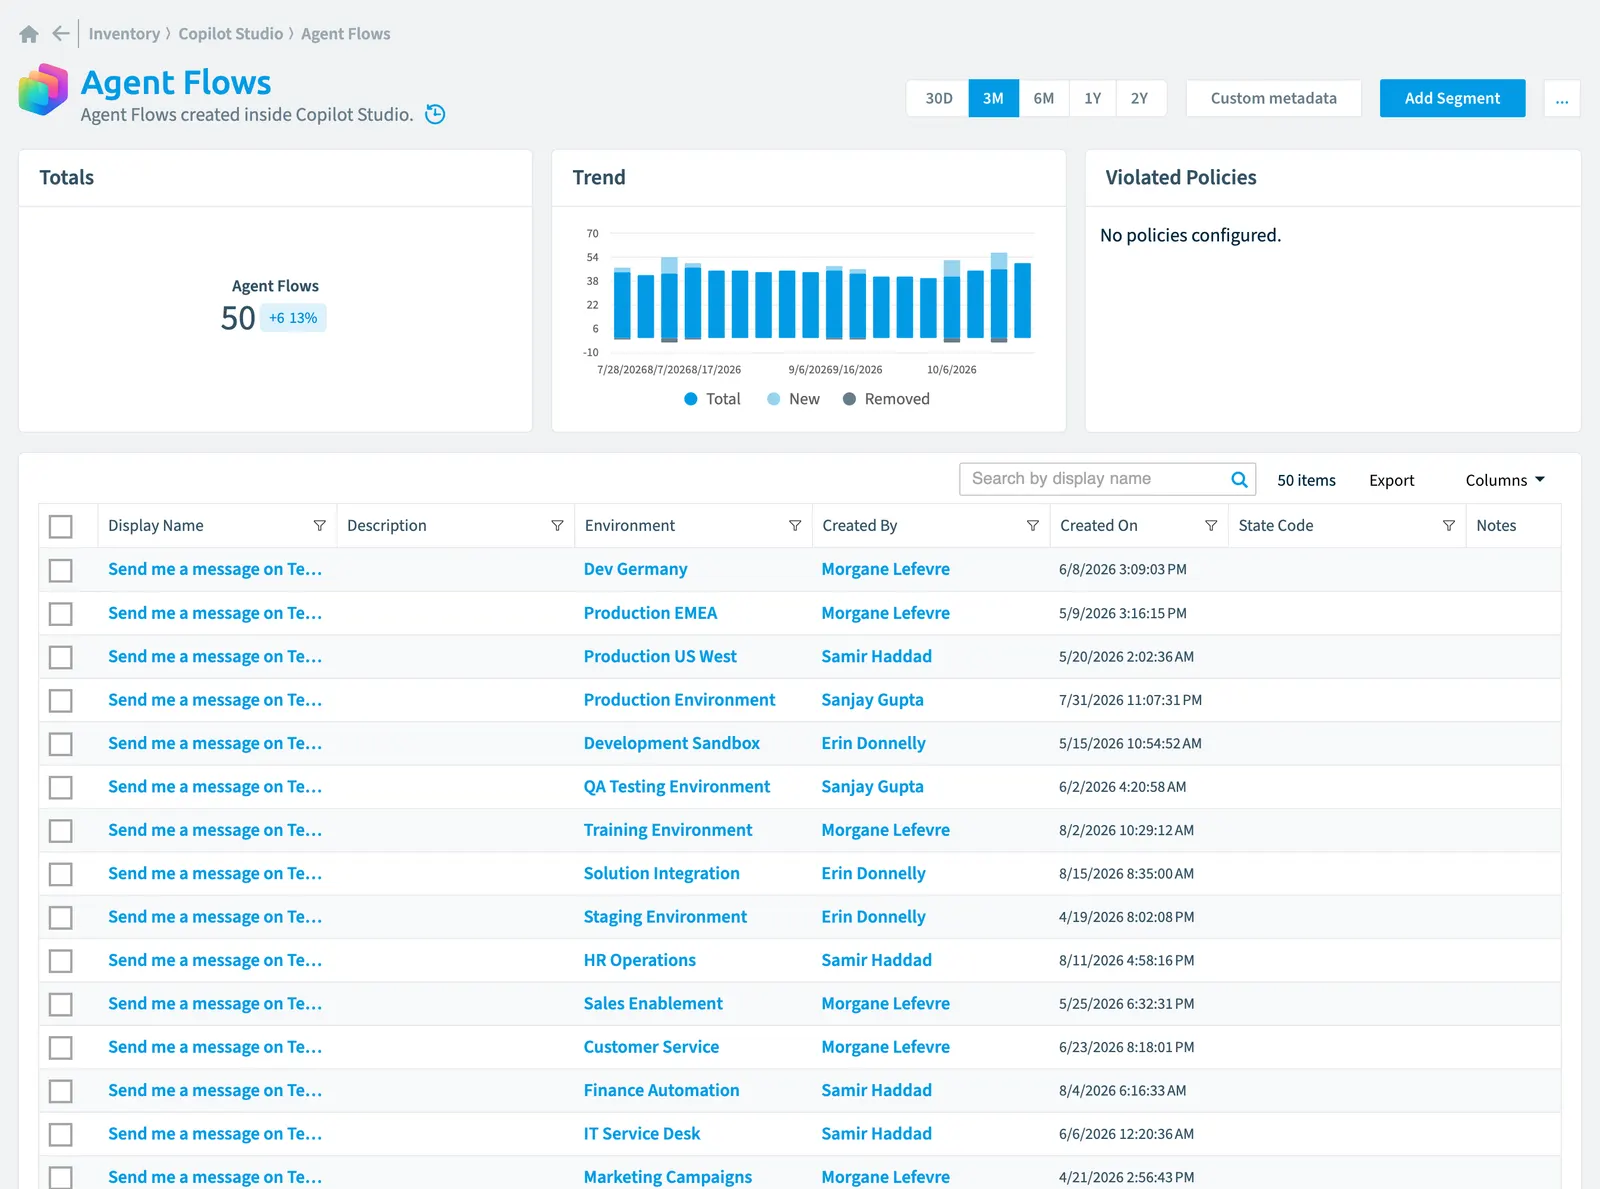The image size is (1600, 1189).
Task: Open the Created By column filter
Action: 1033,526
